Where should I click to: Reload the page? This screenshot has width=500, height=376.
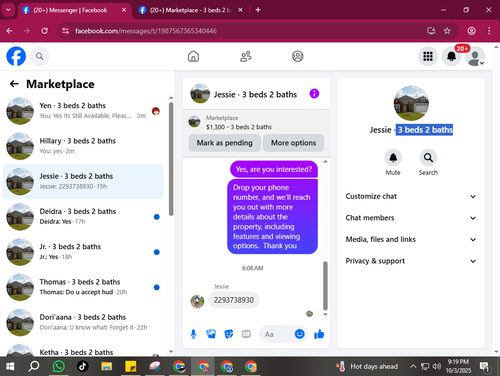coord(44,31)
